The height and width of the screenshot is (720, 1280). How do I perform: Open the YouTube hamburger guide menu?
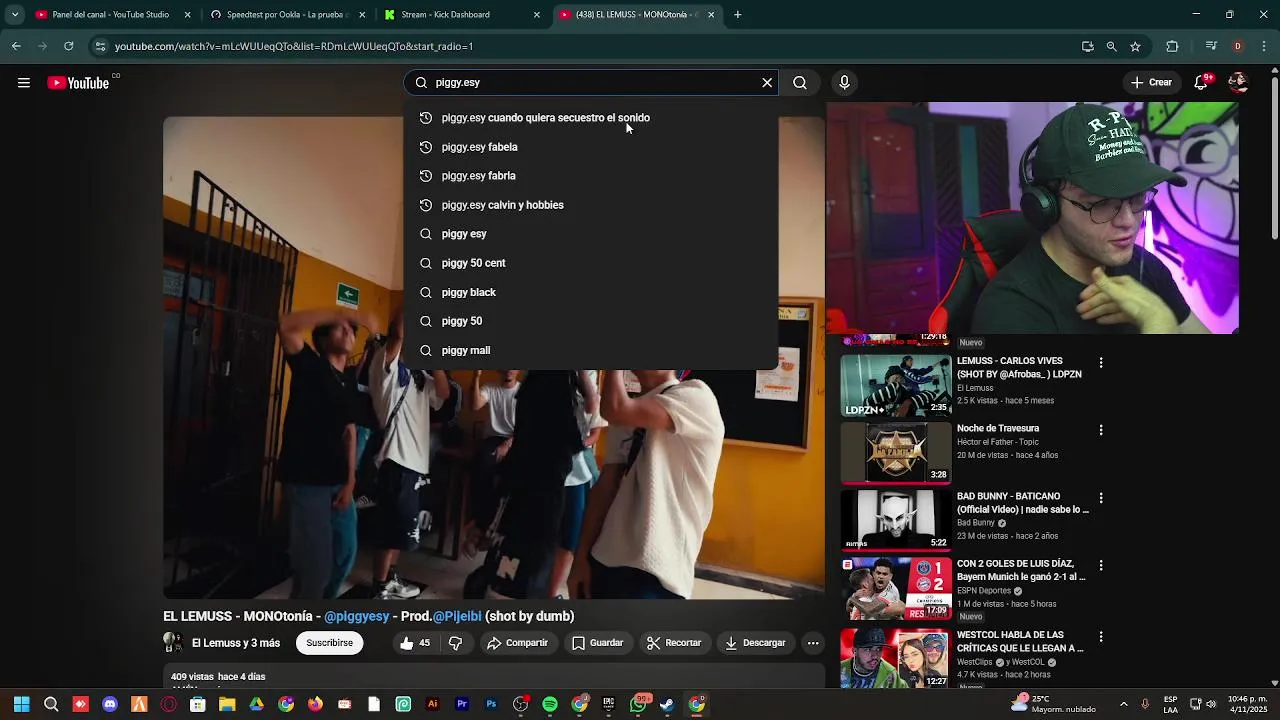pyautogui.click(x=23, y=83)
